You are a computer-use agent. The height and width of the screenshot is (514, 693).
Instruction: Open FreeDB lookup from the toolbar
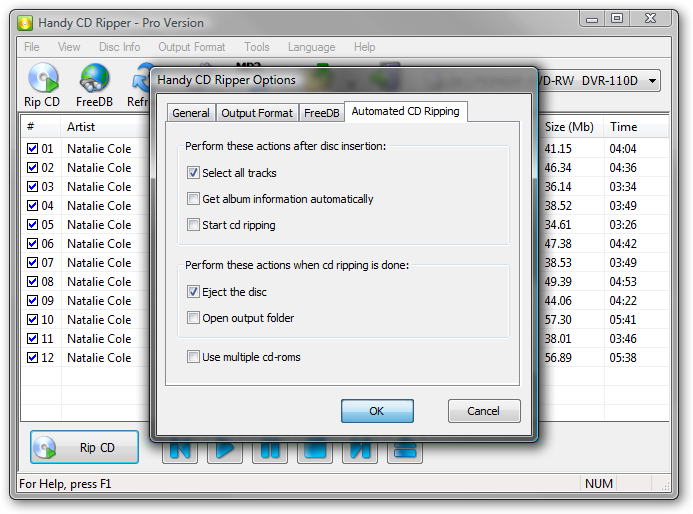[x=94, y=85]
